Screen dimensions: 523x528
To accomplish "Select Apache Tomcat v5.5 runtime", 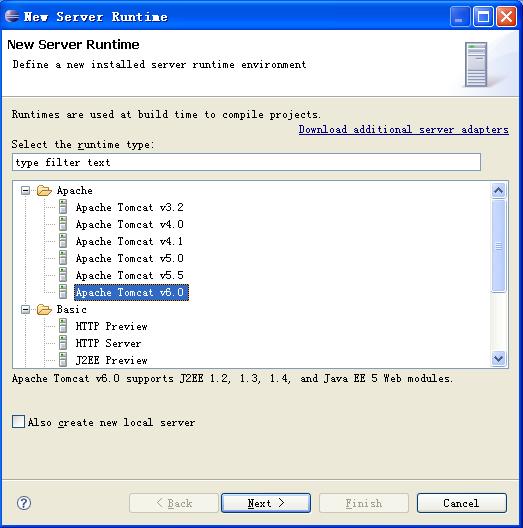I will [130, 275].
